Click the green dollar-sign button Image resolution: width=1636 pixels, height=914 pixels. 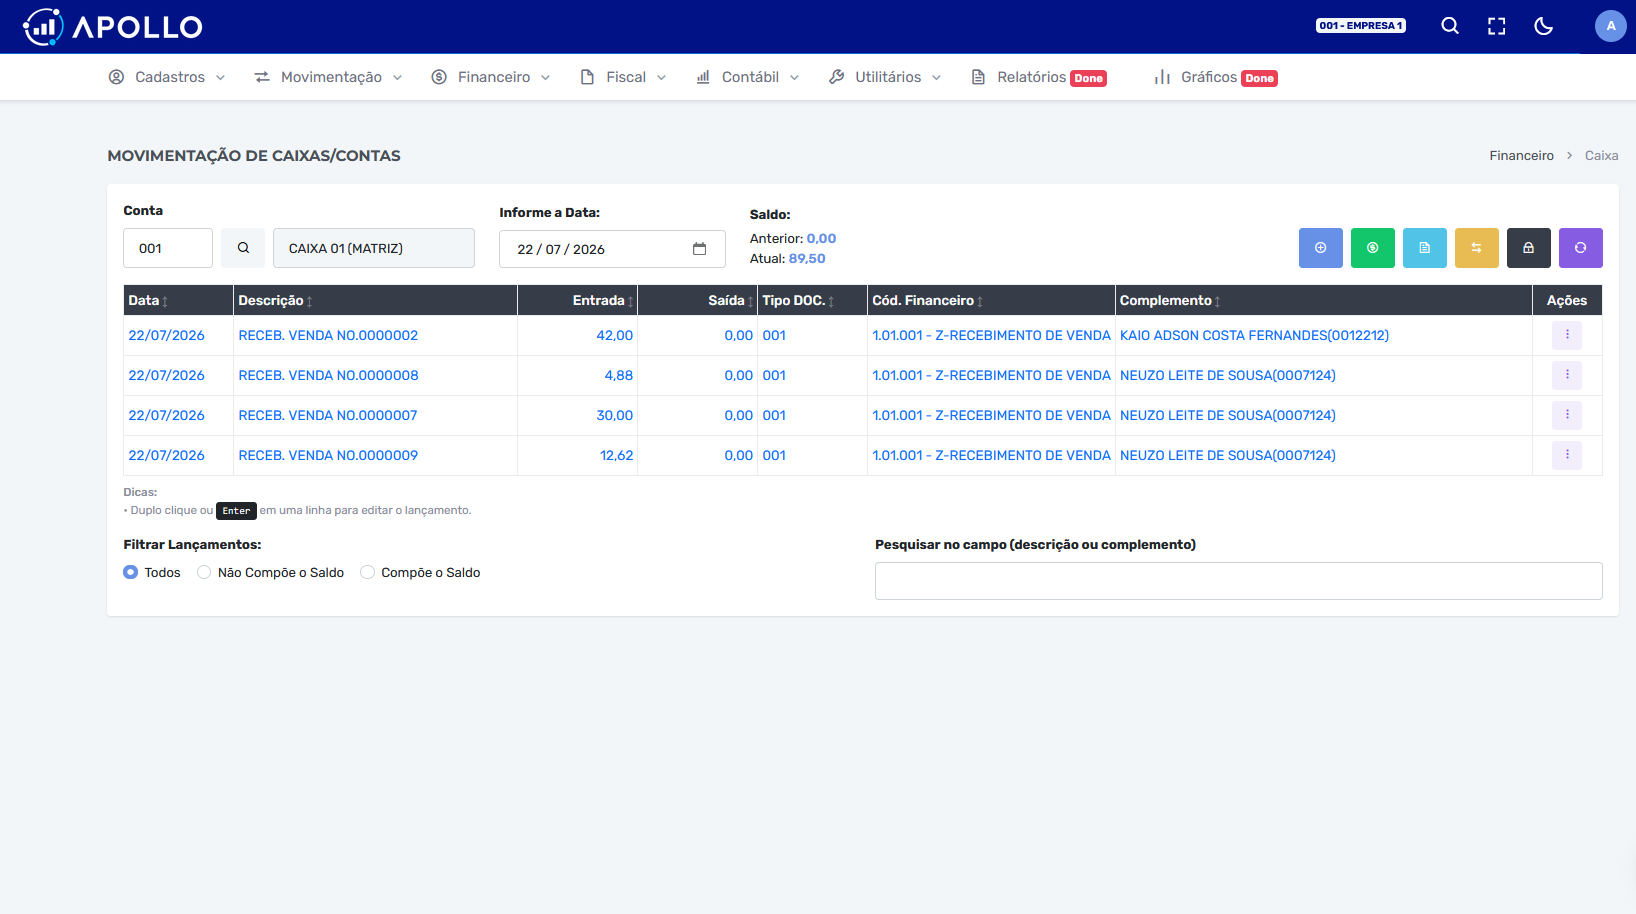coord(1372,248)
